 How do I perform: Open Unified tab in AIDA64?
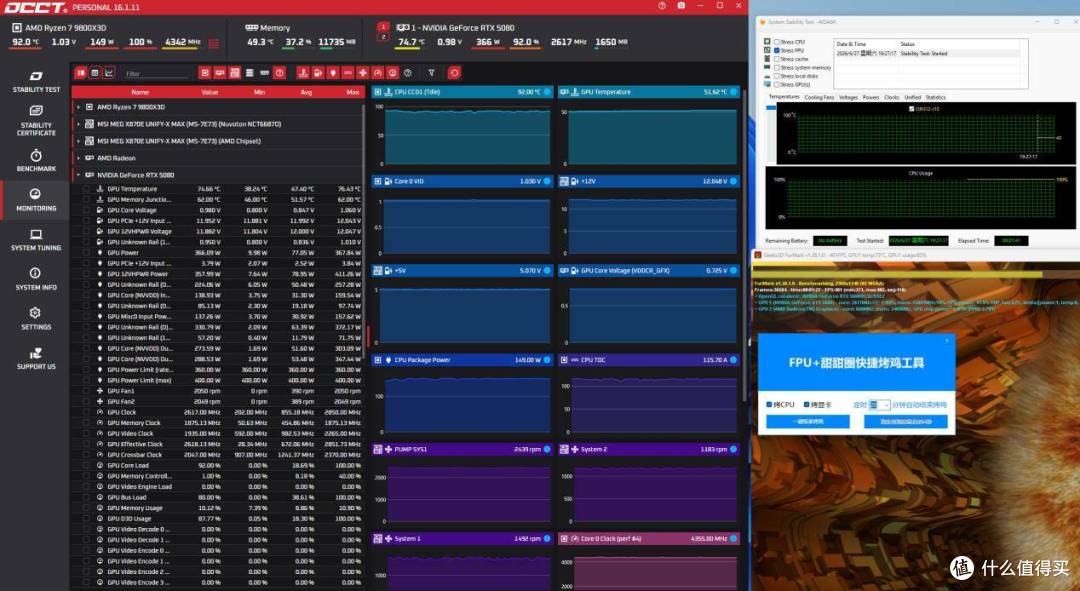(912, 97)
